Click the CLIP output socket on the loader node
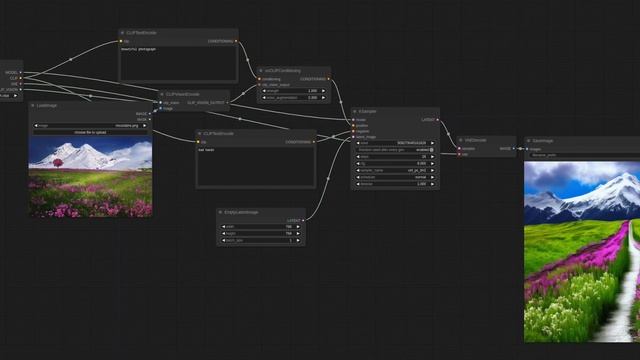Image resolution: width=640 pixels, height=360 pixels. click(21, 78)
